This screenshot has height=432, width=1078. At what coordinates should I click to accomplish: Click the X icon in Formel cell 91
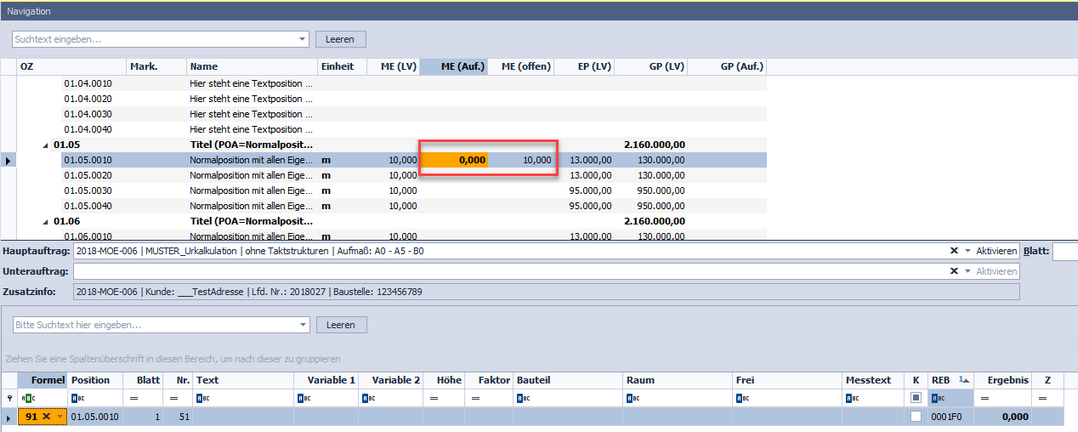pyautogui.click(x=46, y=416)
